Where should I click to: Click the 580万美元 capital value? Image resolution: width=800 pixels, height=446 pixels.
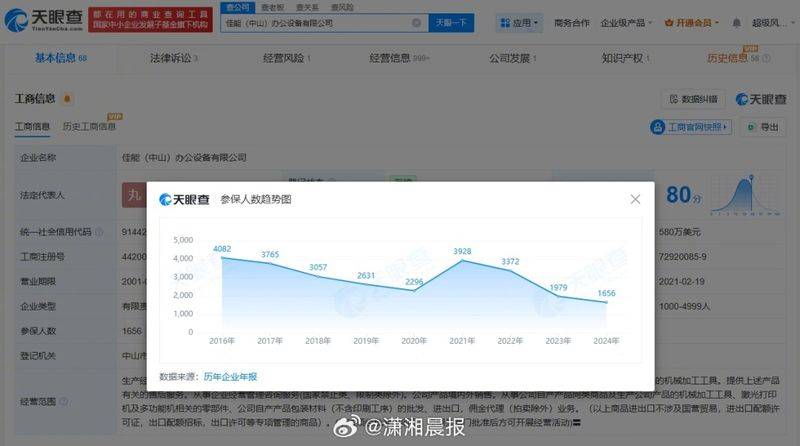[x=679, y=232]
